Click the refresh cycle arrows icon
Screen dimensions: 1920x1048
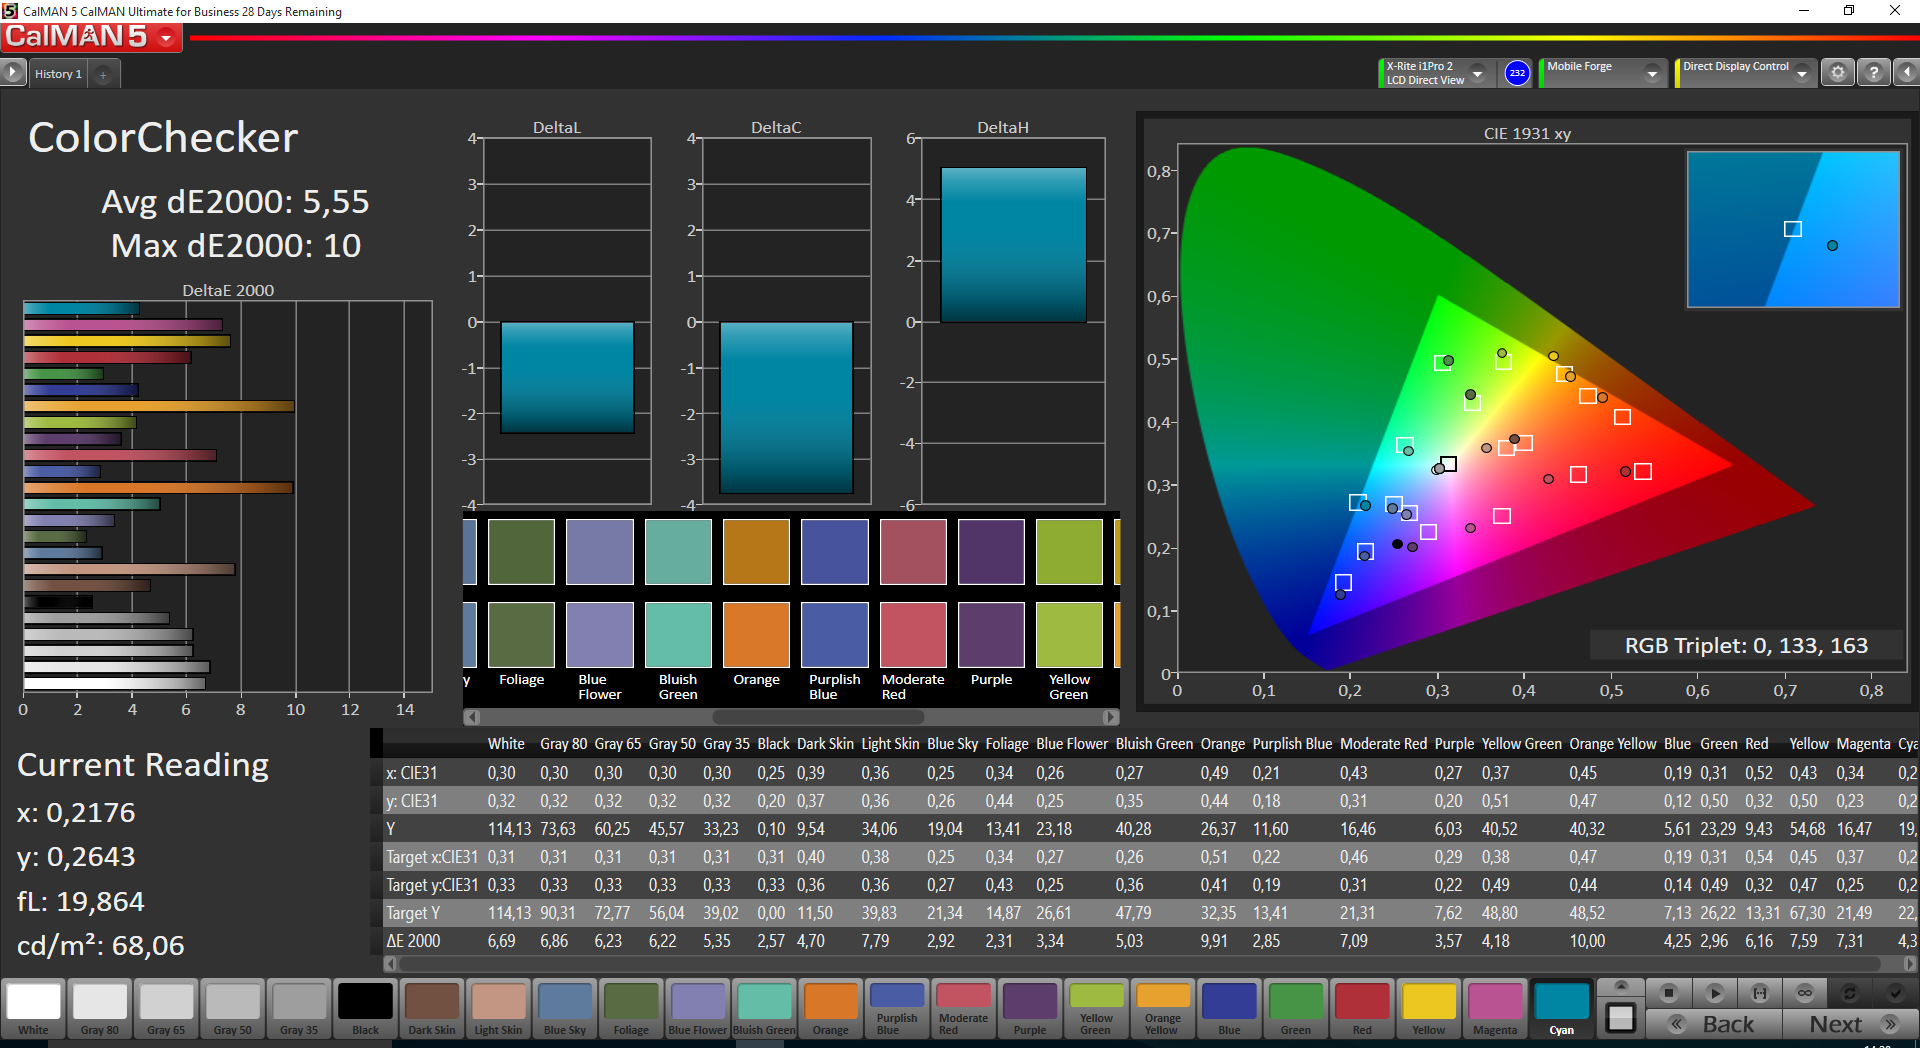coord(1849,993)
